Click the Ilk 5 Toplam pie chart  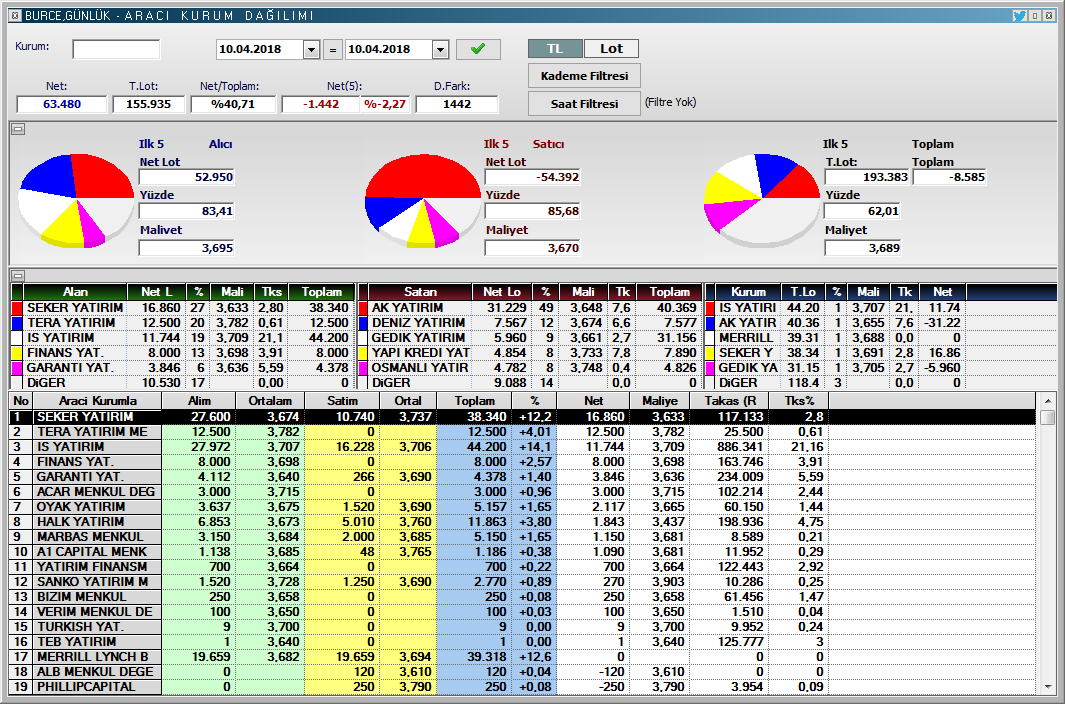(762, 200)
